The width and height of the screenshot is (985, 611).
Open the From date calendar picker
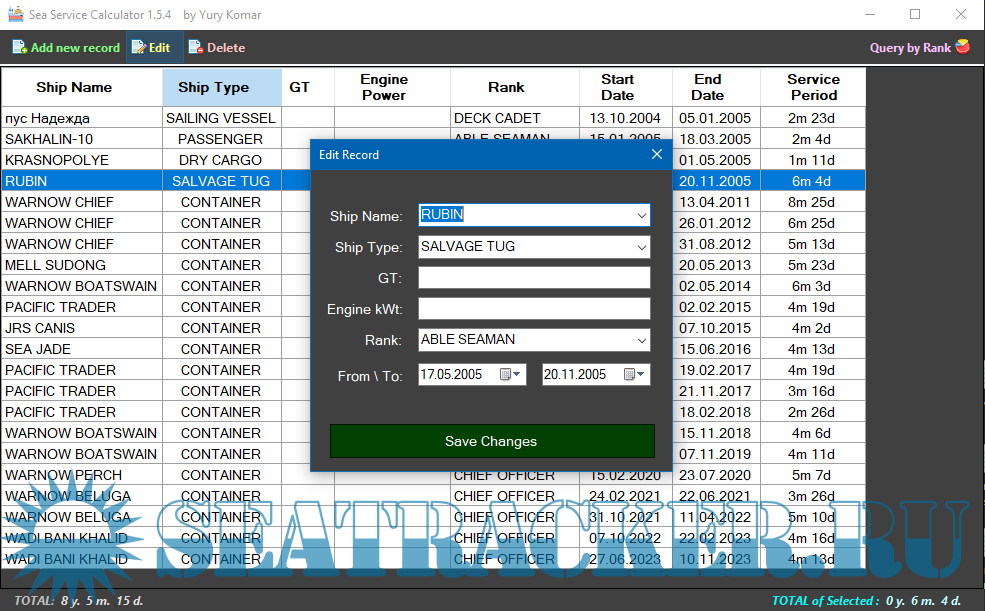pos(509,374)
